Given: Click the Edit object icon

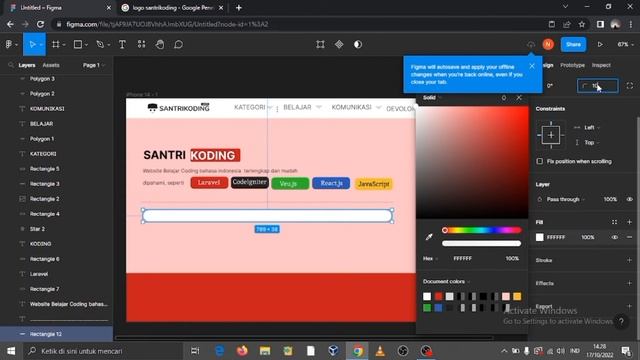Looking at the screenshot, I should pyautogui.click(x=320, y=44).
